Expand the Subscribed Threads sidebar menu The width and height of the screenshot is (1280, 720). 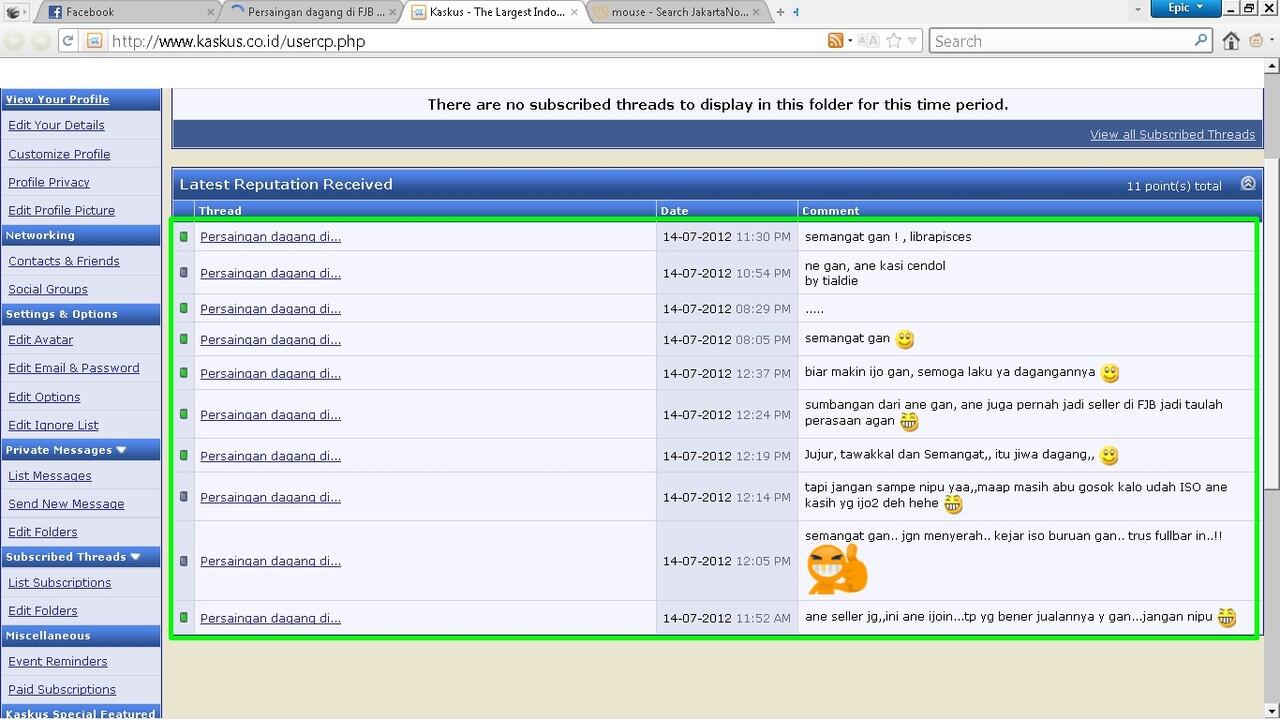pos(135,557)
